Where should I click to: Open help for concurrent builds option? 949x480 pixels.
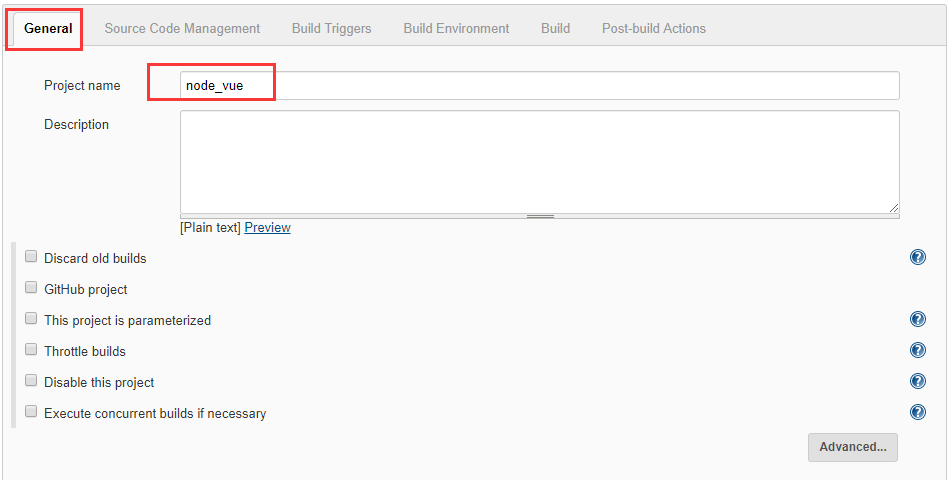pos(917,413)
